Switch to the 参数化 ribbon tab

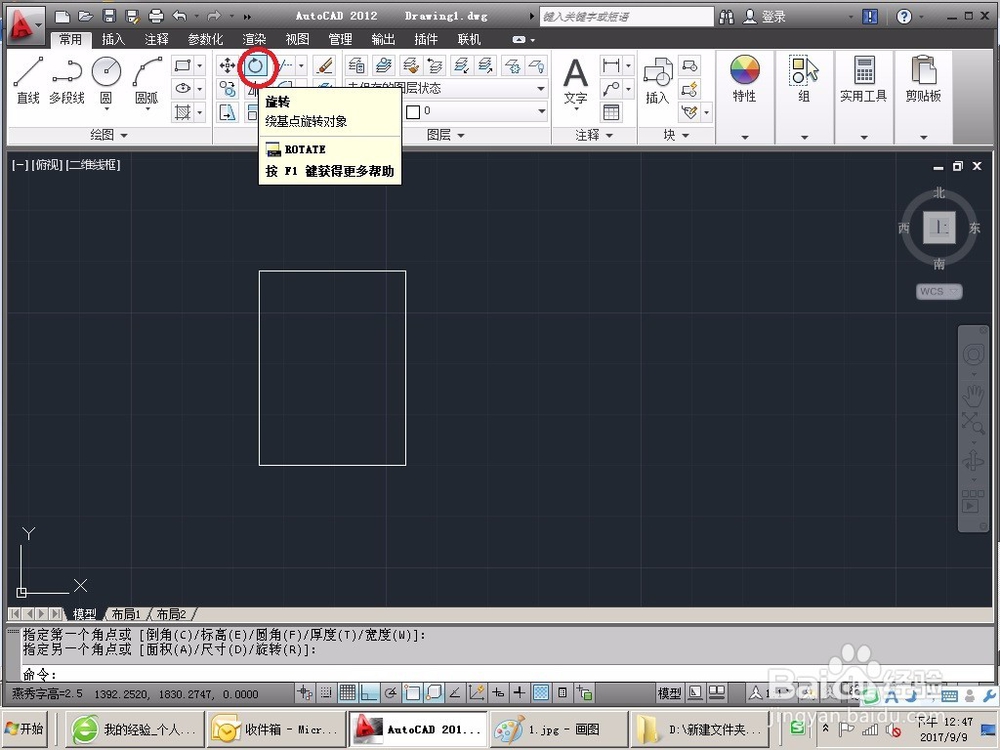(205, 40)
